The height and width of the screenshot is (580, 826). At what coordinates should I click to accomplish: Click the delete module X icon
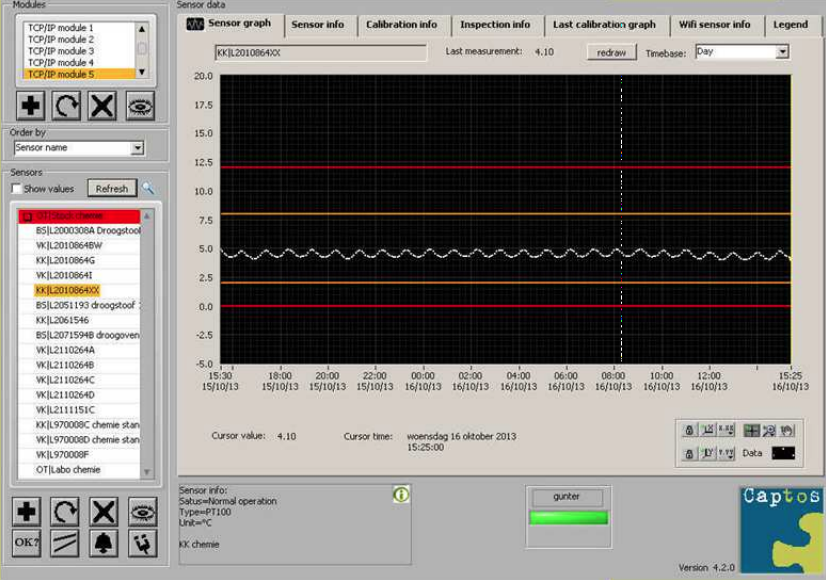(x=103, y=105)
